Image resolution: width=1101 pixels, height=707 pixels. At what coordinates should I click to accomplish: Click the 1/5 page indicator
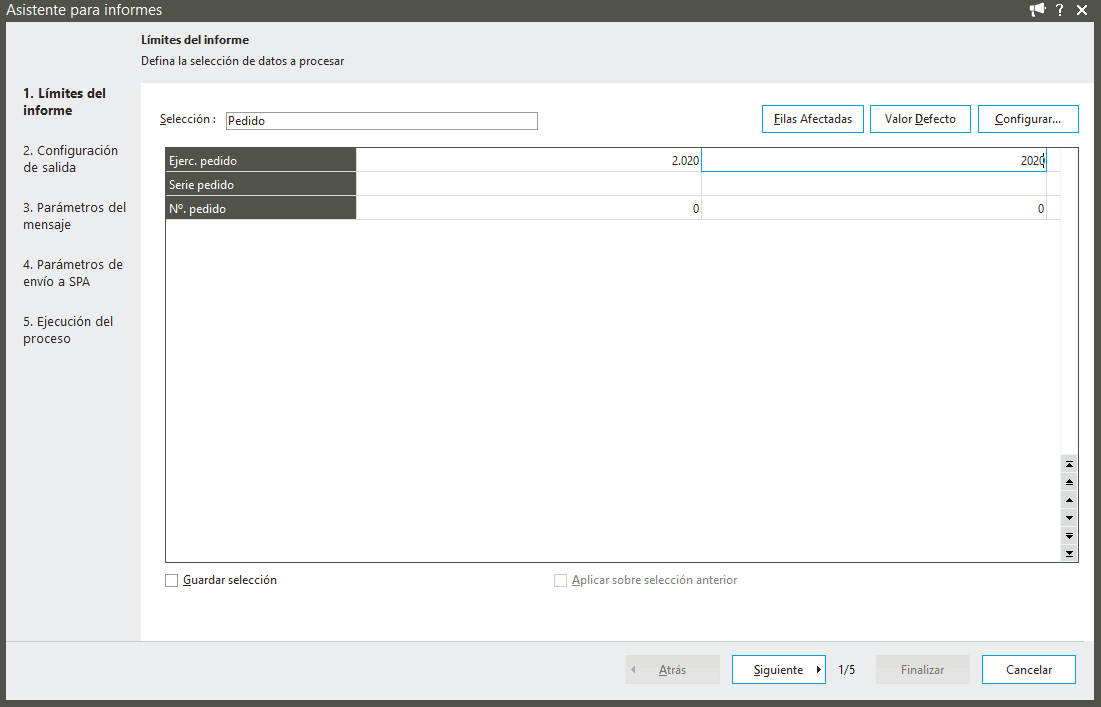point(847,670)
